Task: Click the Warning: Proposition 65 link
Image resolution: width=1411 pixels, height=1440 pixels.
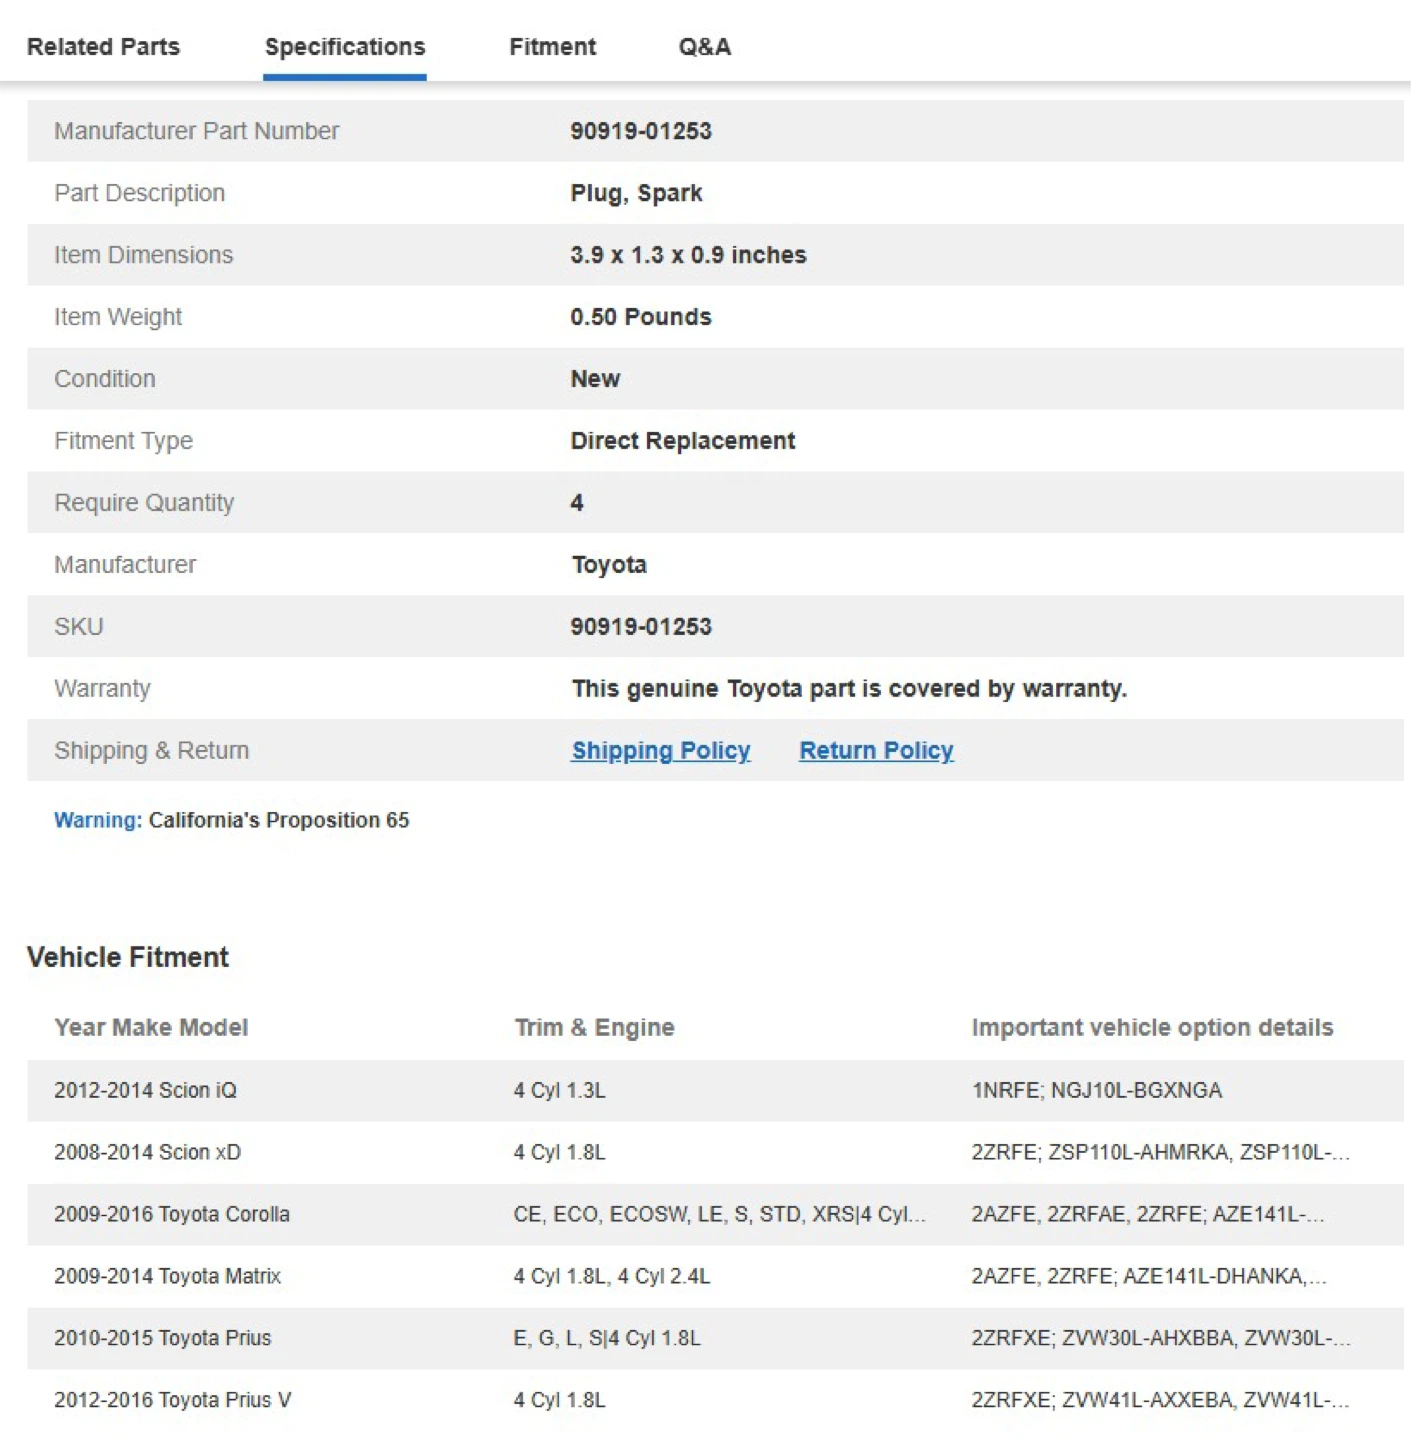Action: pos(231,820)
